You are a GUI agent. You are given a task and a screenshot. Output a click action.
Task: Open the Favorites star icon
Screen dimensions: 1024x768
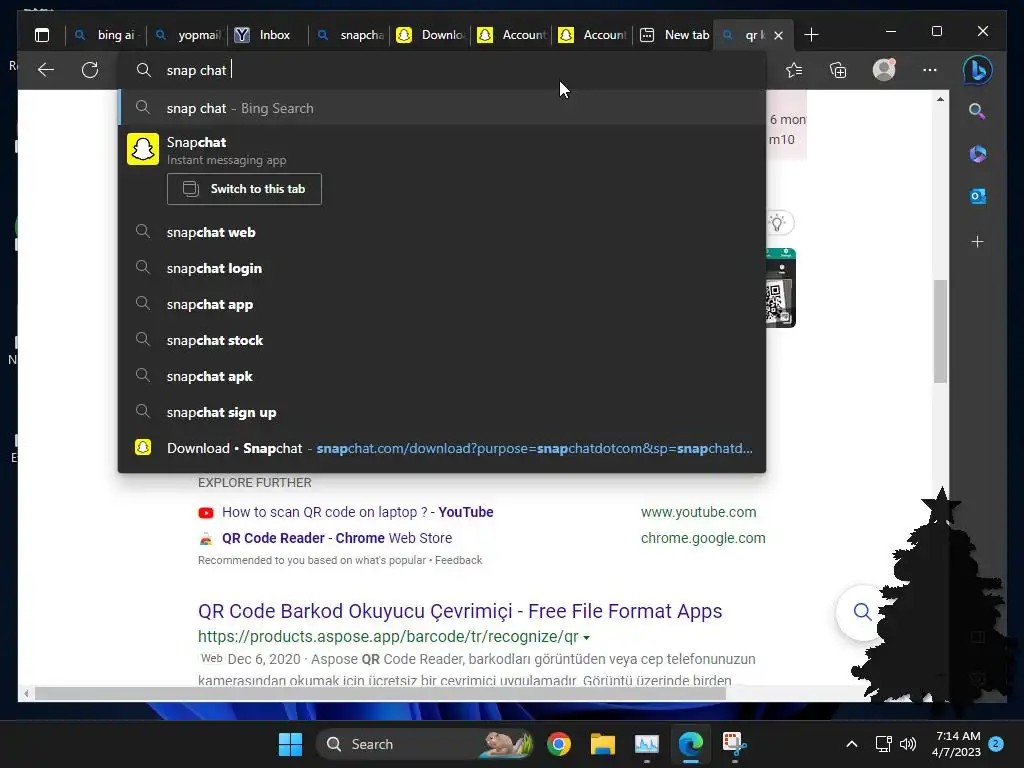click(x=794, y=70)
